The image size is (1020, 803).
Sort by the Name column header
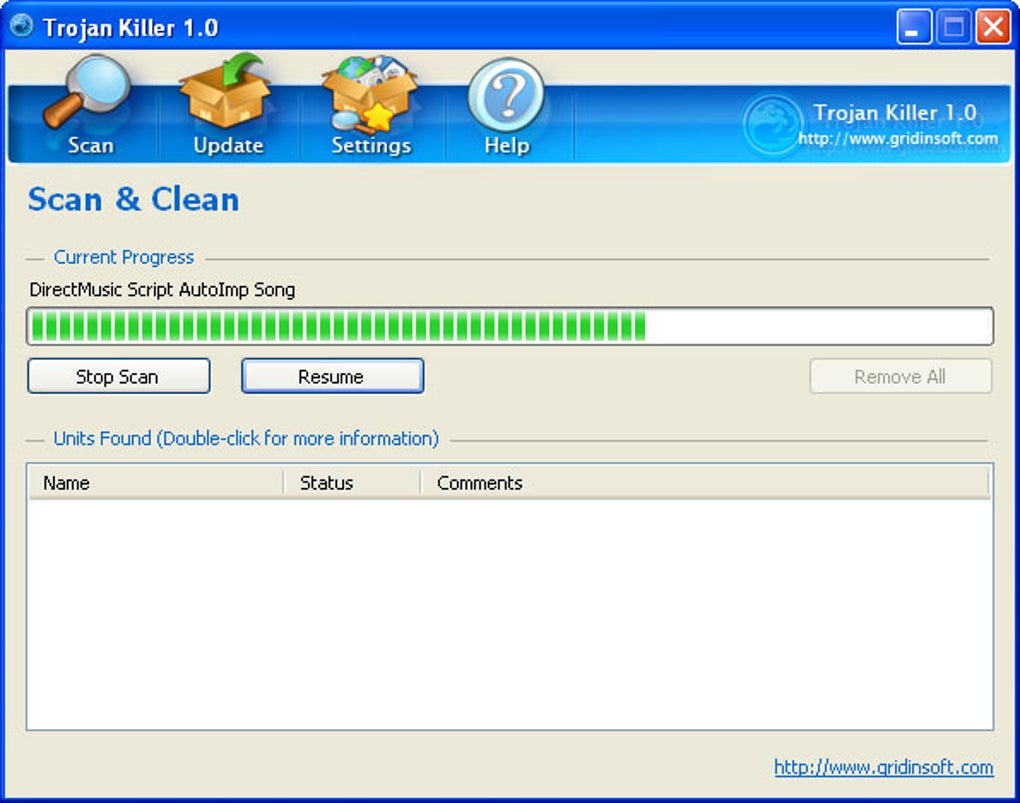(156, 483)
